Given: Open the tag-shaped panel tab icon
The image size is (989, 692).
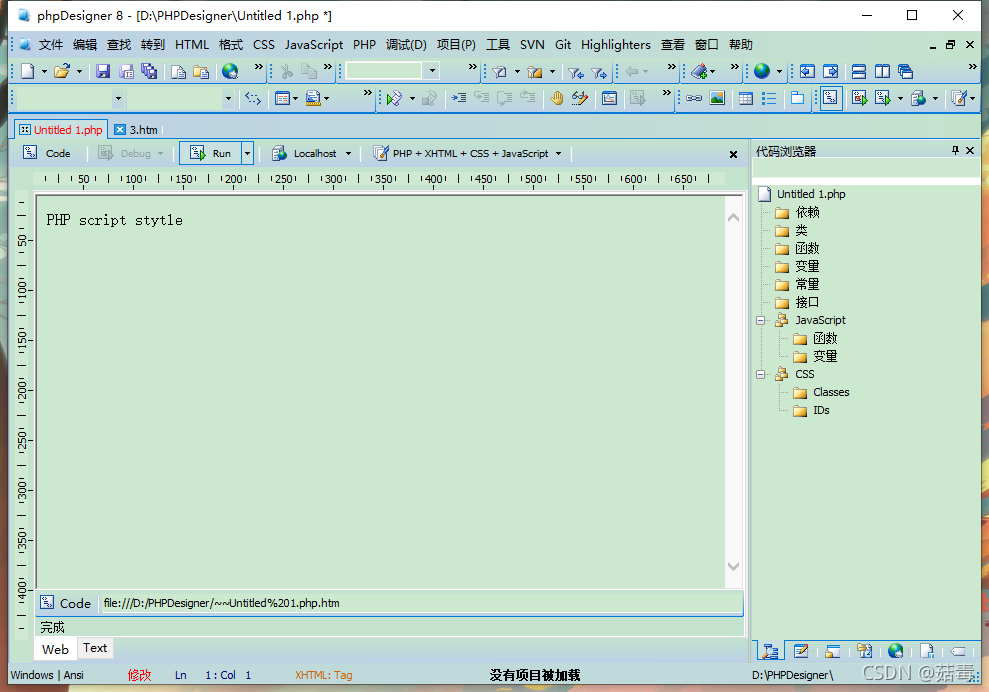Looking at the screenshot, I should [957, 651].
